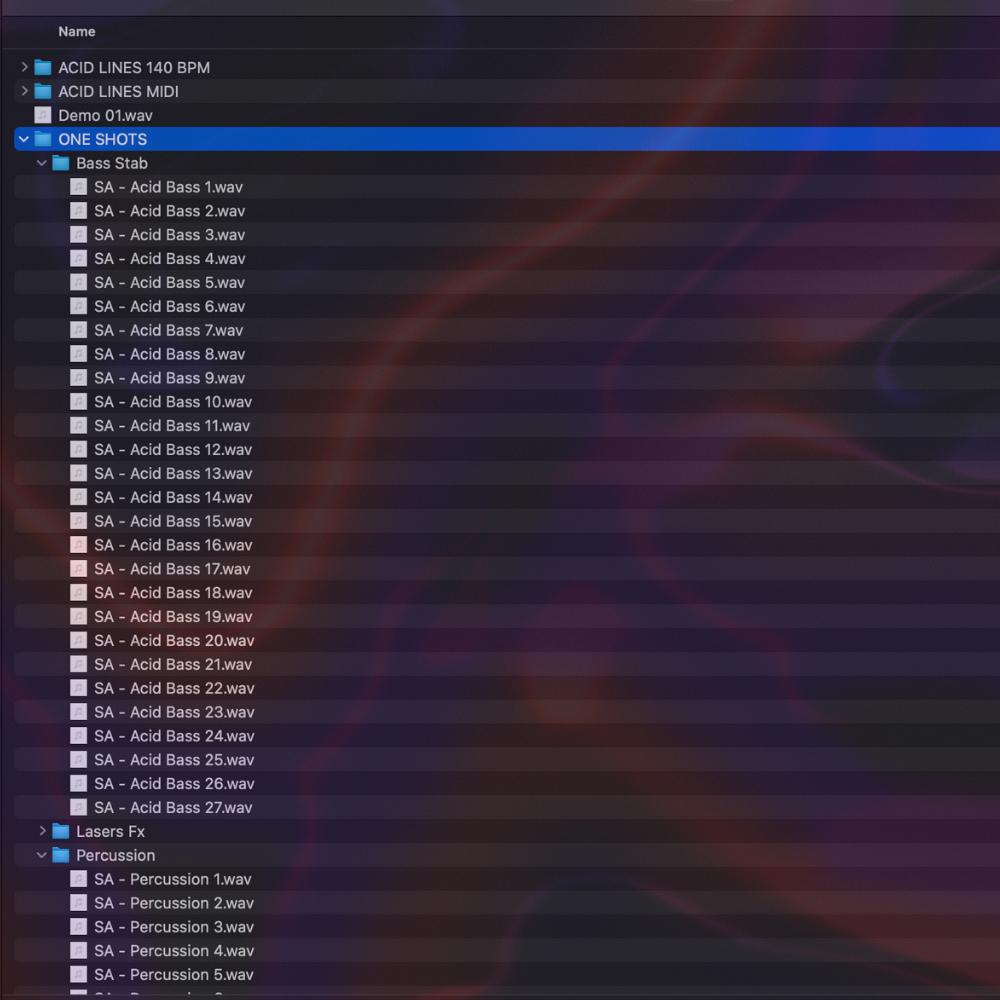Screen dimensions: 1000x1000
Task: Expand the ACID LINES MIDI folder
Action: click(x=24, y=91)
